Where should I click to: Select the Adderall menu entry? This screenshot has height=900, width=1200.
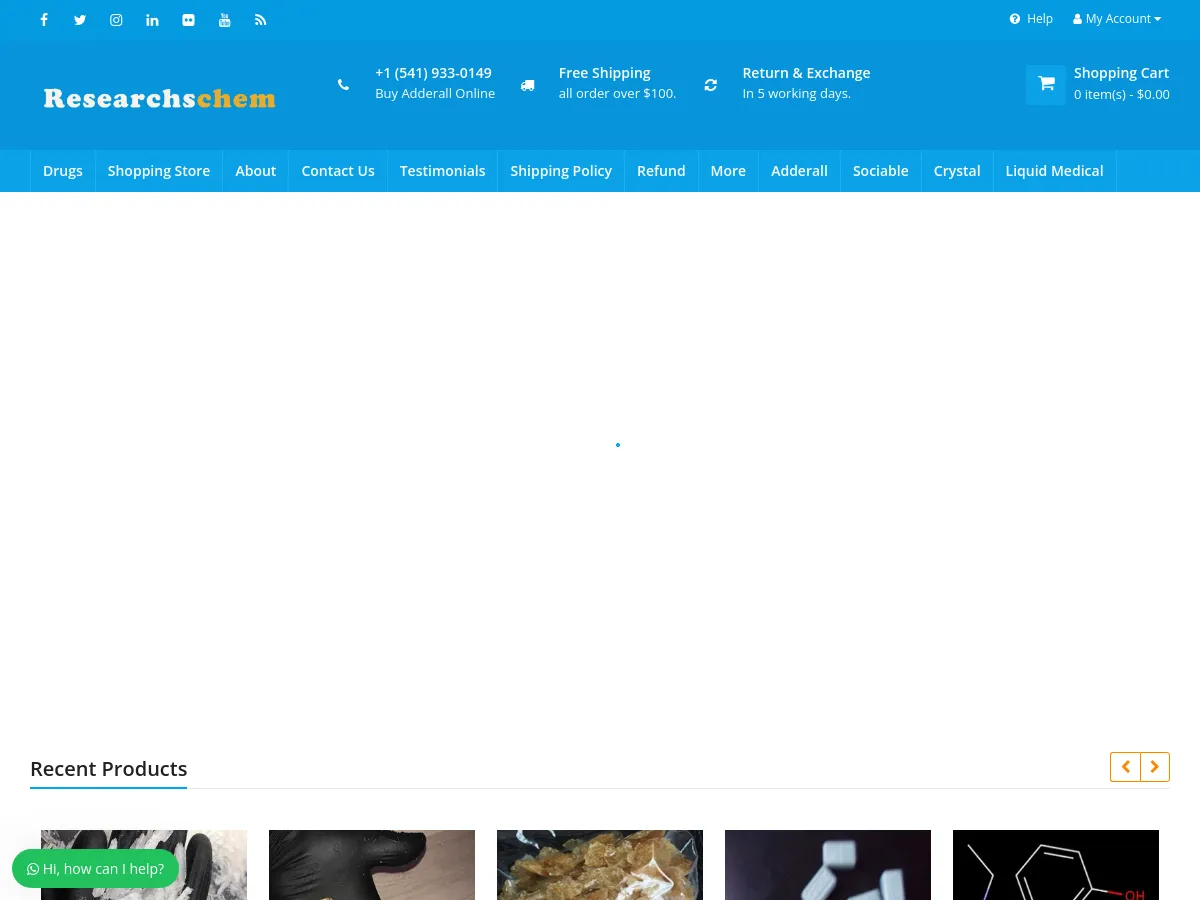pyautogui.click(x=799, y=171)
